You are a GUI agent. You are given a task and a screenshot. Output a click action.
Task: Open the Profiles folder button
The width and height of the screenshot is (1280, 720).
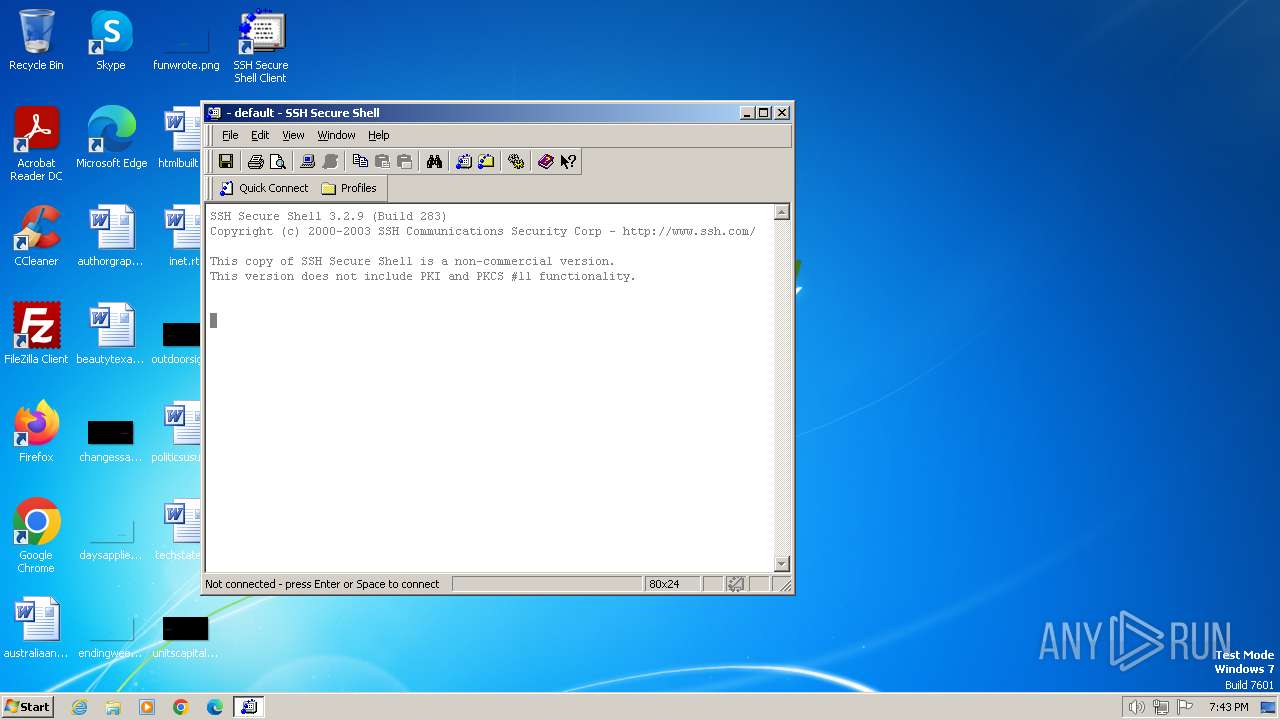point(349,188)
